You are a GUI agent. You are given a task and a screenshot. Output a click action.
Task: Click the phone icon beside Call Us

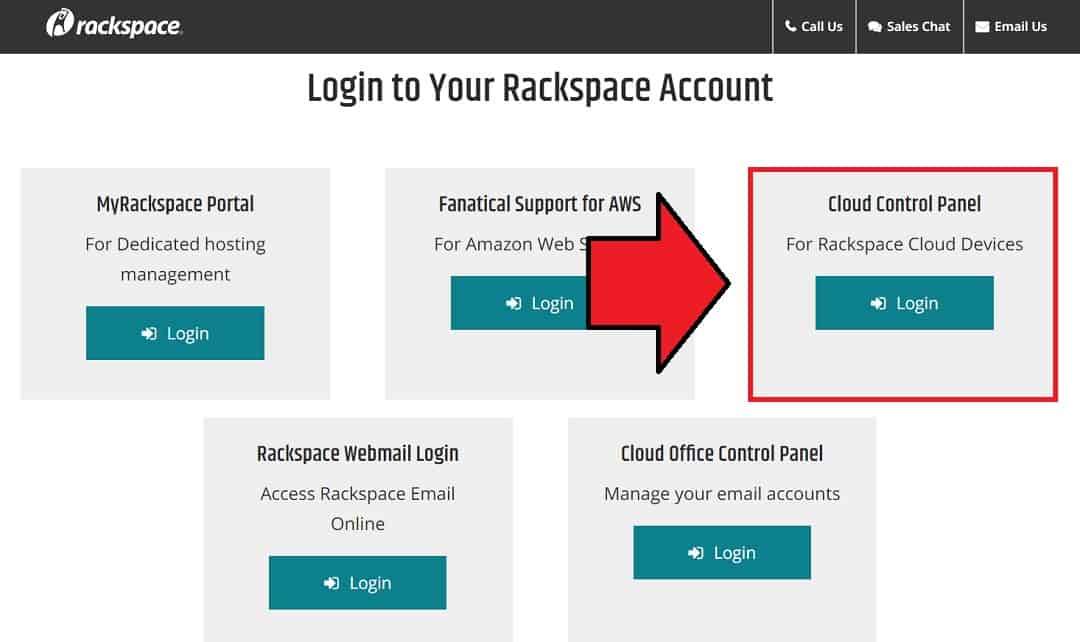point(791,26)
